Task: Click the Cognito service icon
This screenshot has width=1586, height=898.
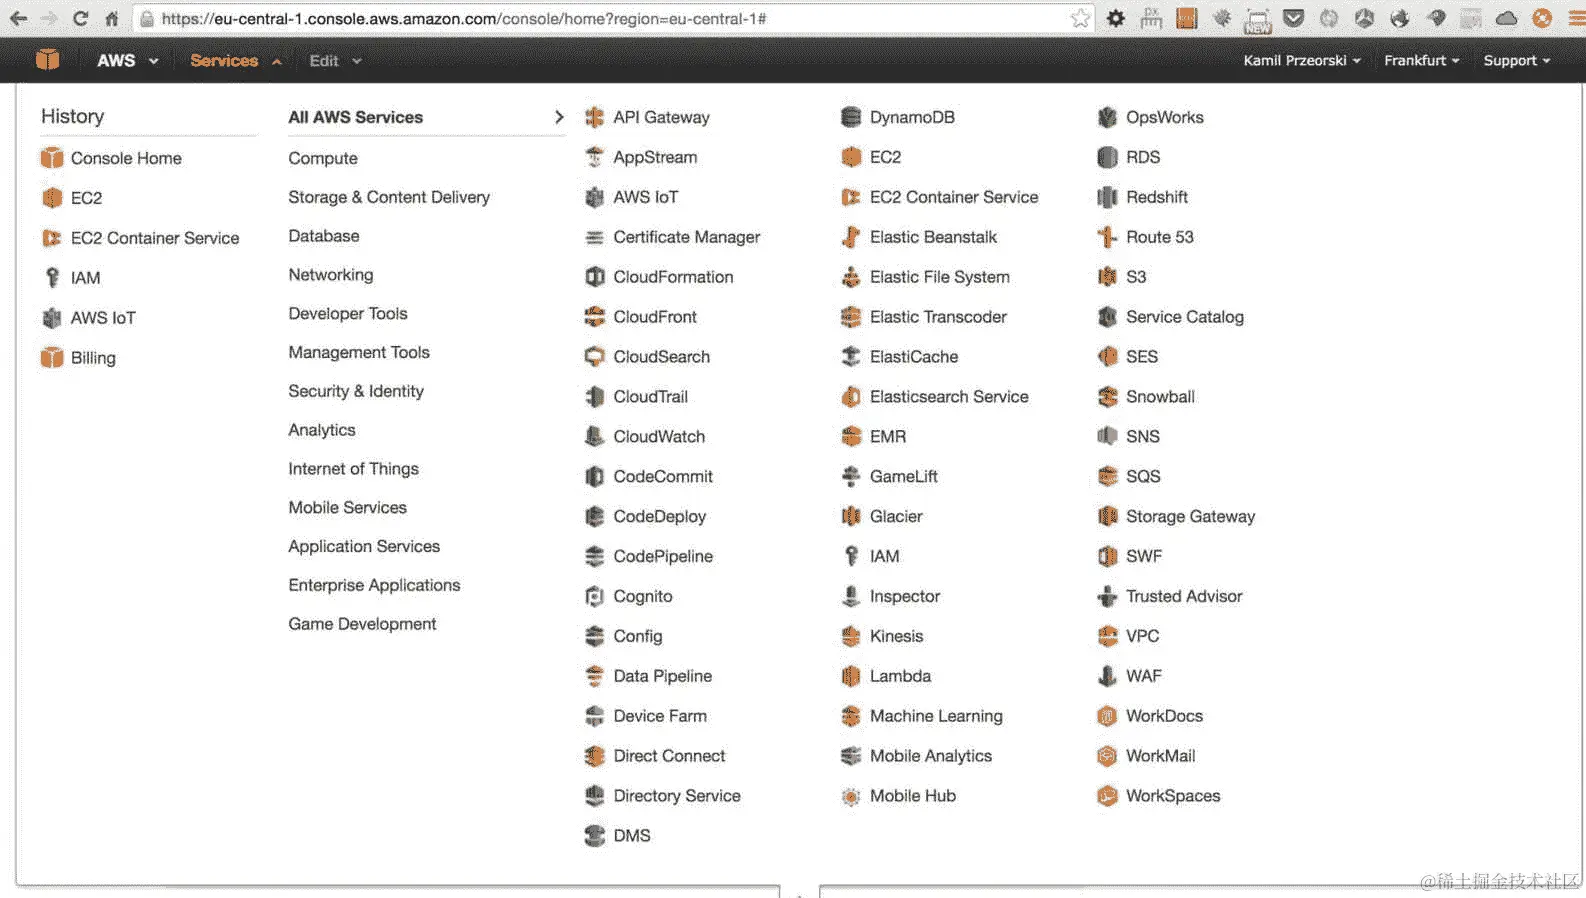Action: point(594,597)
